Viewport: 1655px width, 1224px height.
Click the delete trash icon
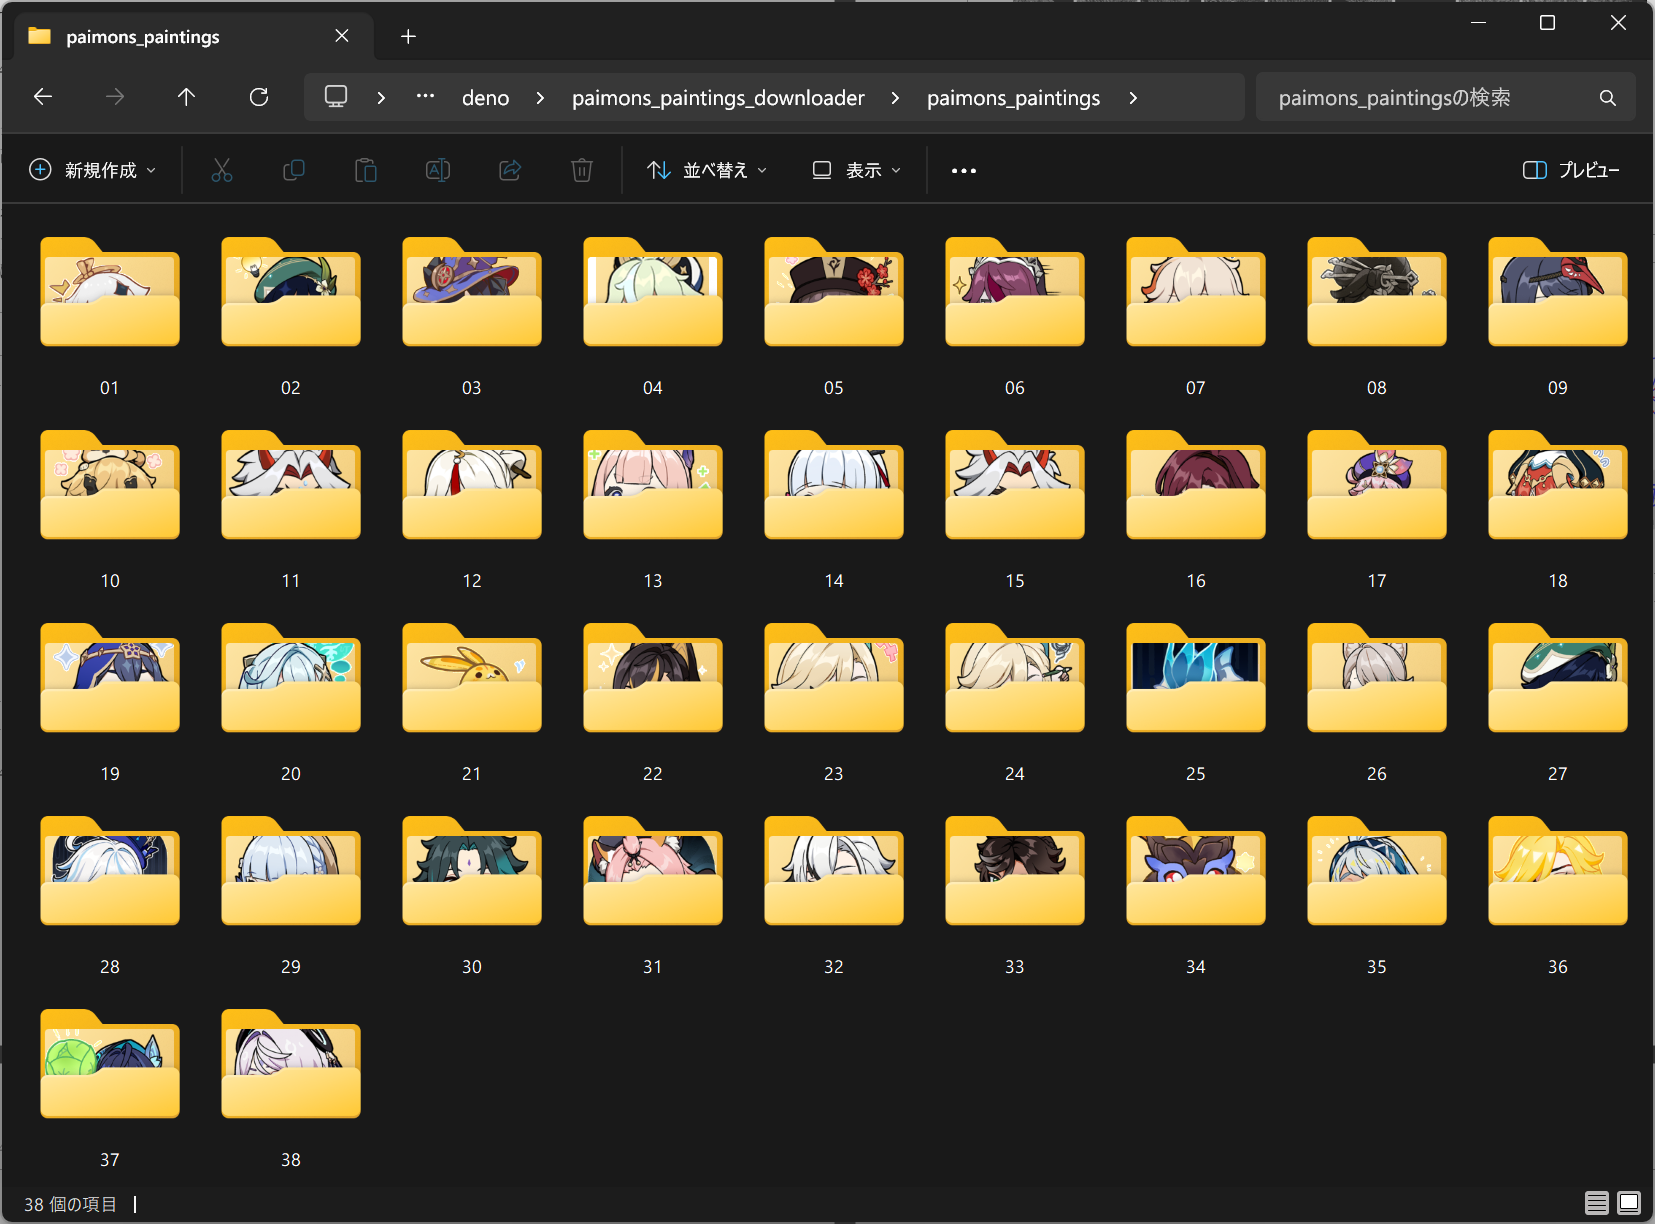click(x=582, y=170)
